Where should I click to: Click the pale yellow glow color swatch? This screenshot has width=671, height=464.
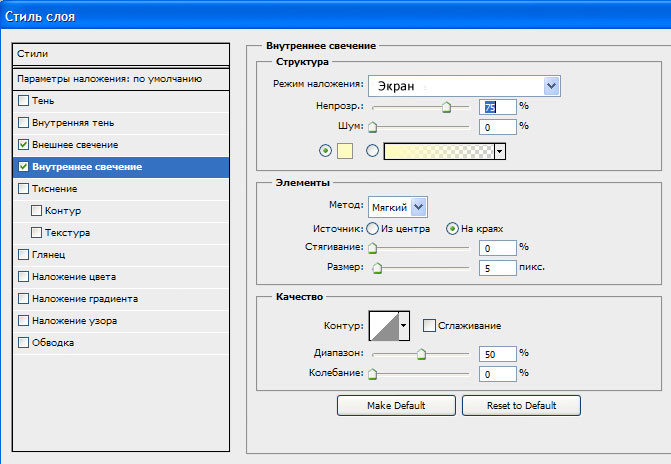click(x=345, y=151)
